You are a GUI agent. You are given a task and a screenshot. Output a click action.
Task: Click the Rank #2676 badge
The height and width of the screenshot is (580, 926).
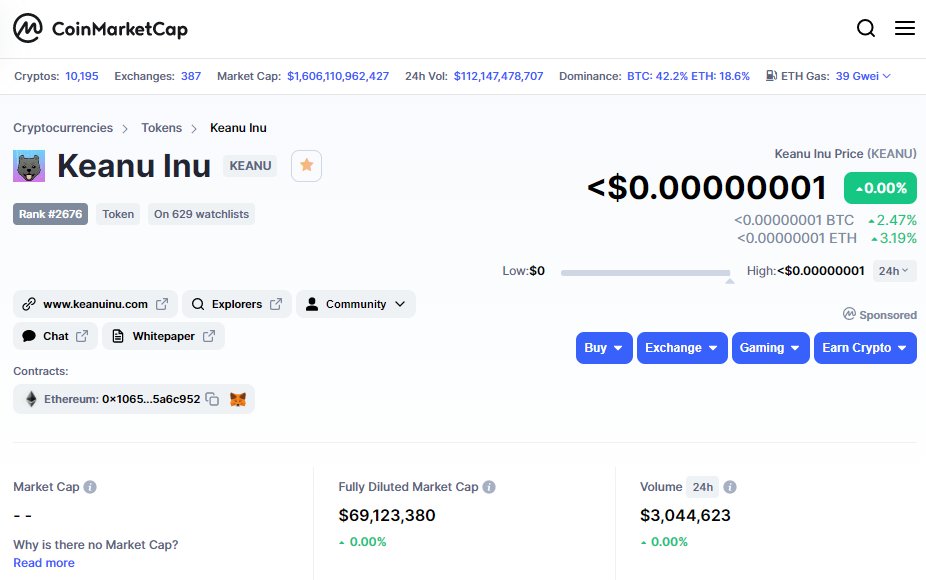[x=50, y=214]
